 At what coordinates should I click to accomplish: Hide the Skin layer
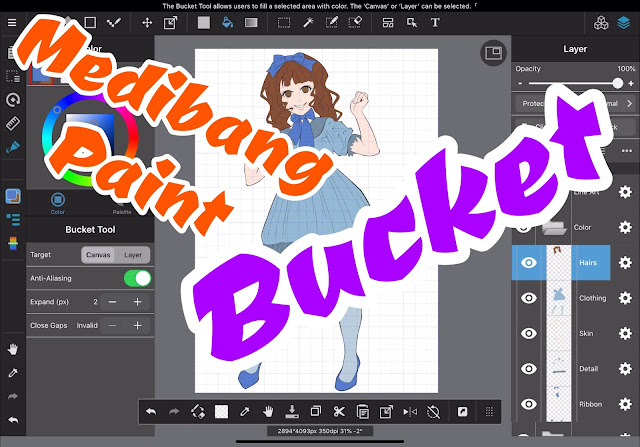pyautogui.click(x=529, y=334)
